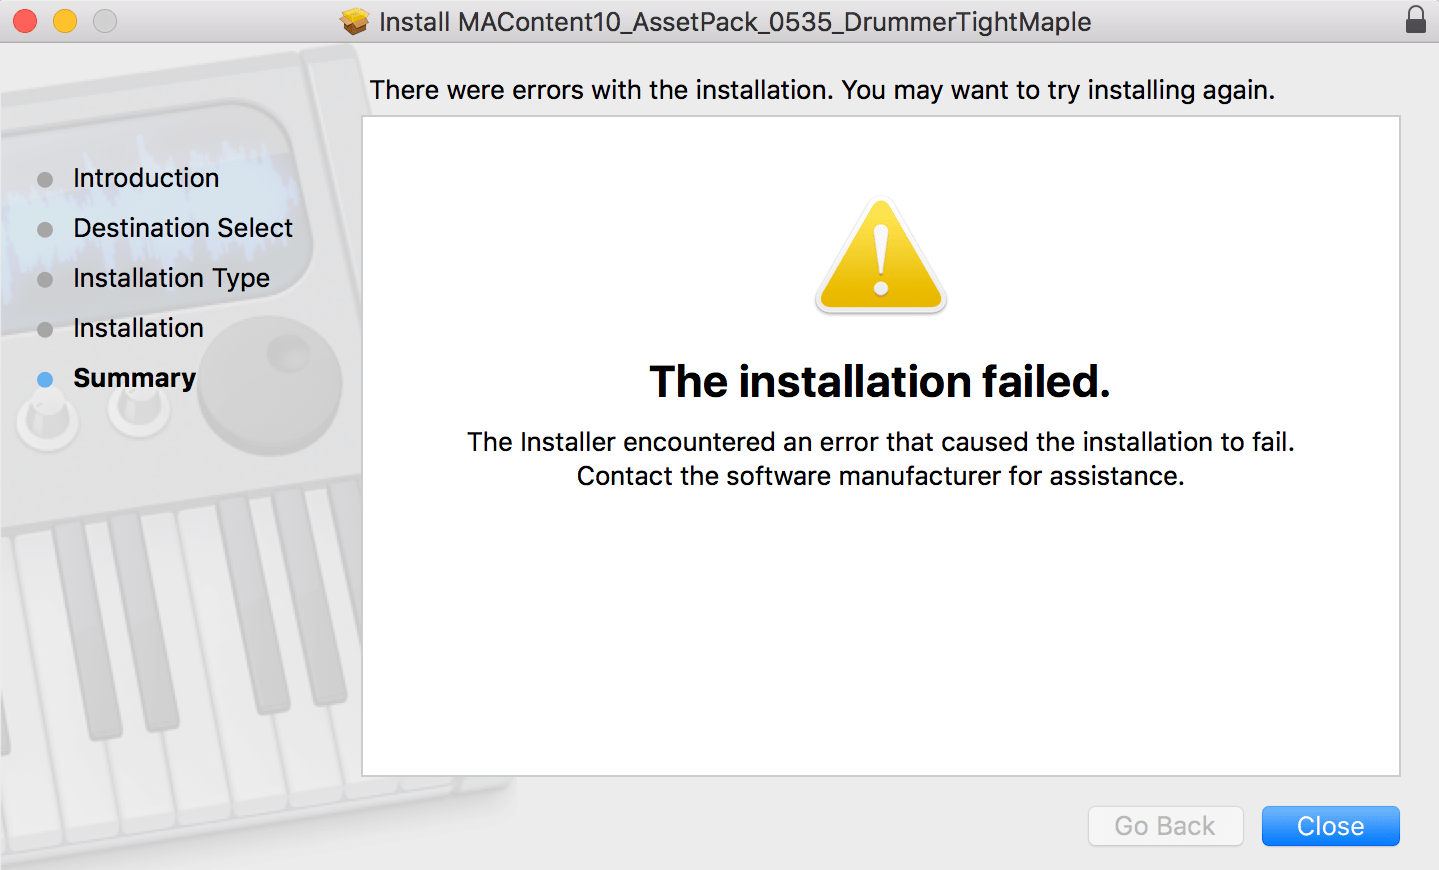
Task: Click the installer package icon in title bar
Action: tap(355, 21)
